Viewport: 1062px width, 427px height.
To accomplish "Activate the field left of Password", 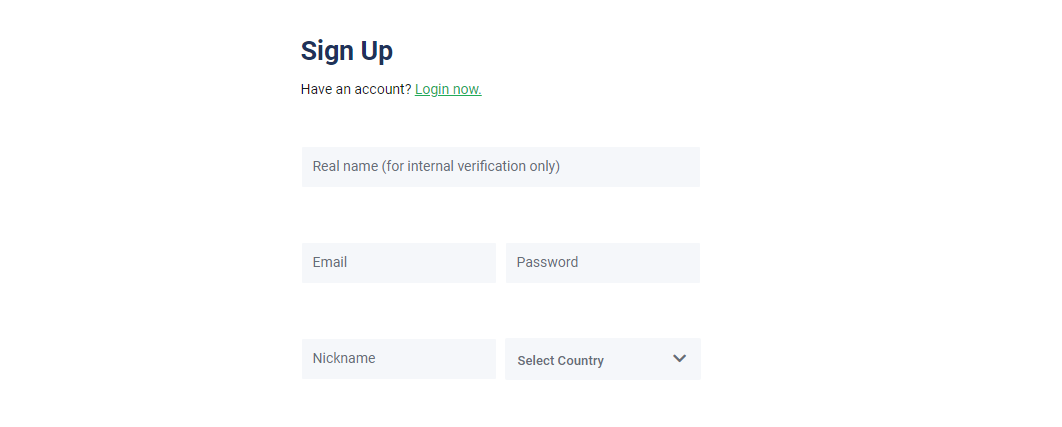I will pos(398,262).
